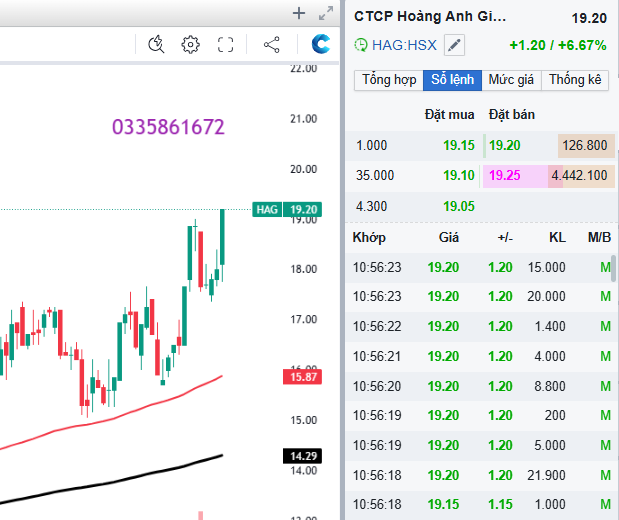The width and height of the screenshot is (619, 520).
Task: Click the trades list scrollbar thumb
Action: (613, 268)
